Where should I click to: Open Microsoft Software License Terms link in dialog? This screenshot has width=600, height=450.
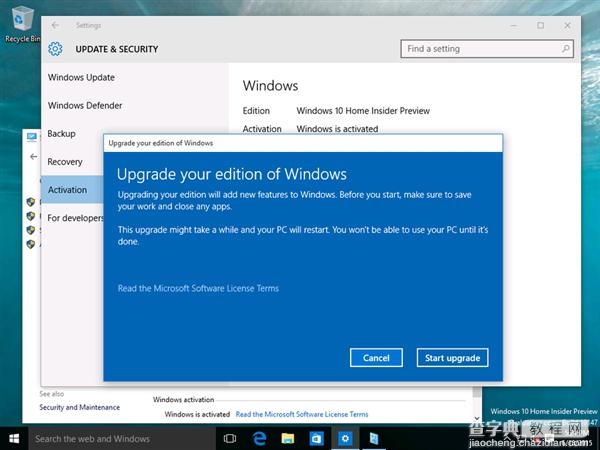click(x=198, y=288)
